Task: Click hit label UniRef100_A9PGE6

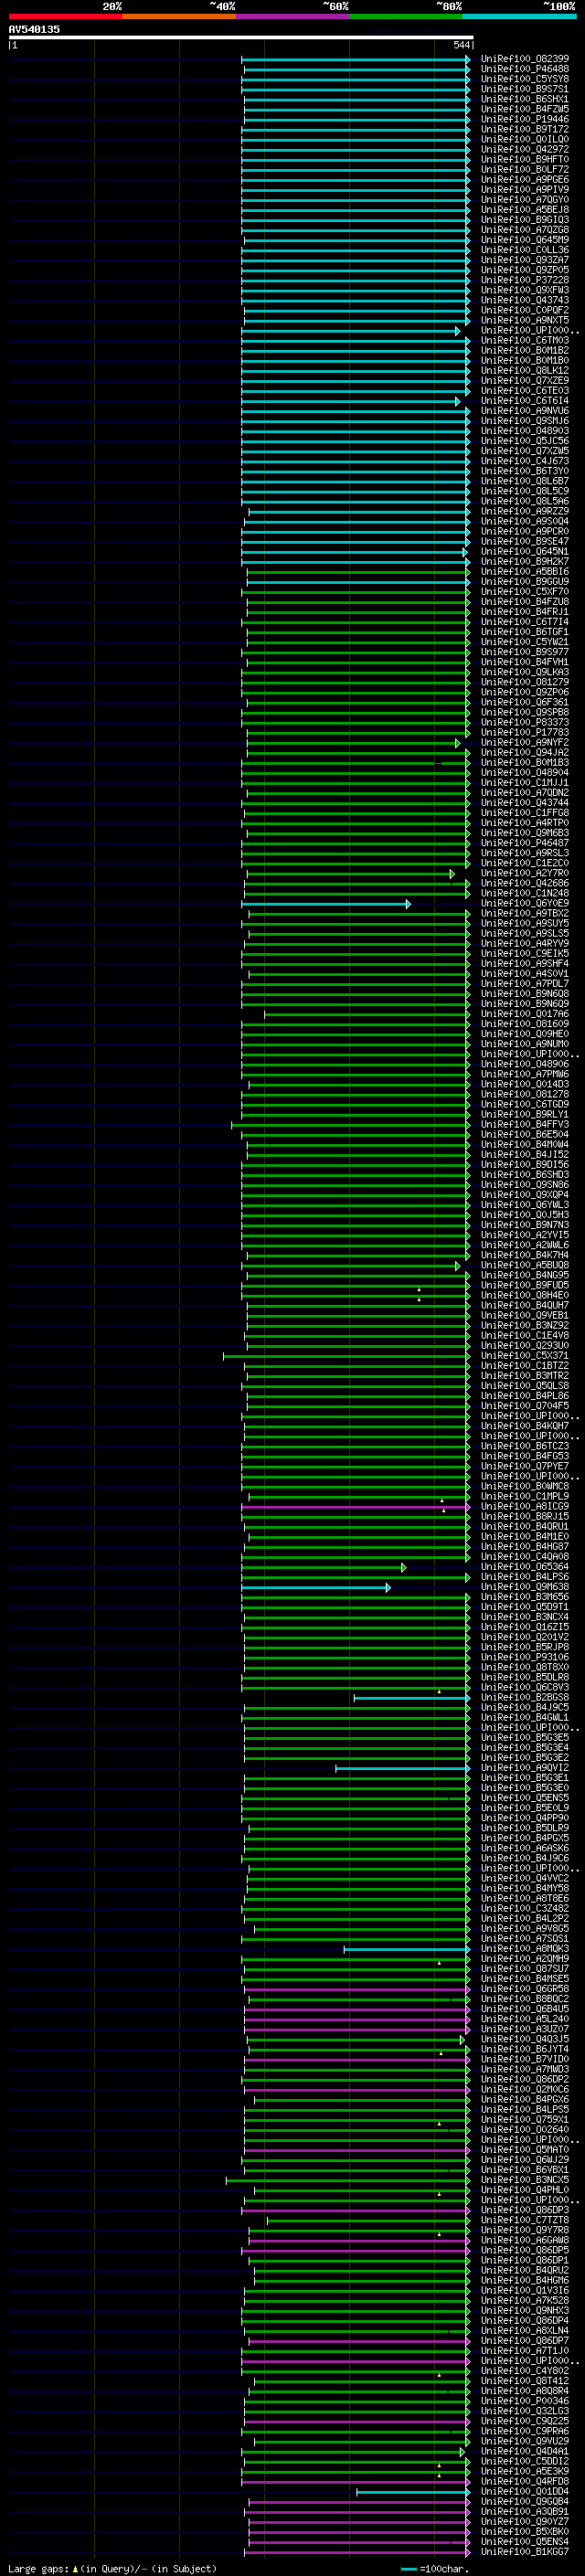Action: [x=524, y=180]
